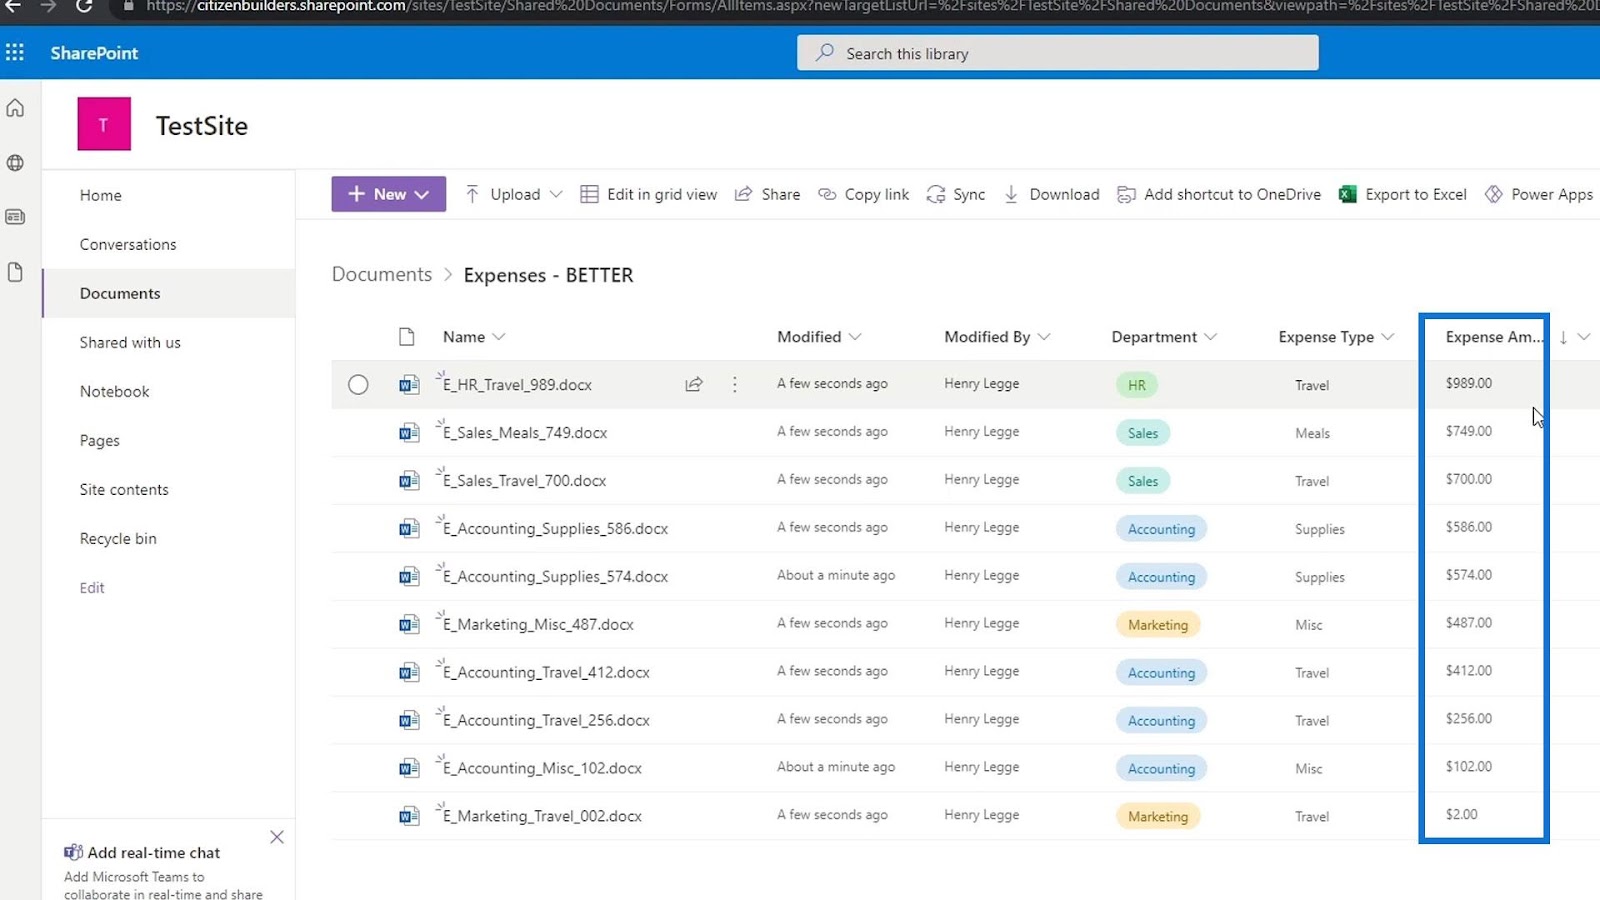This screenshot has width=1600, height=900.
Task: Click Marketing pill on E_Marketing_Misc_487 row
Action: (x=1158, y=625)
